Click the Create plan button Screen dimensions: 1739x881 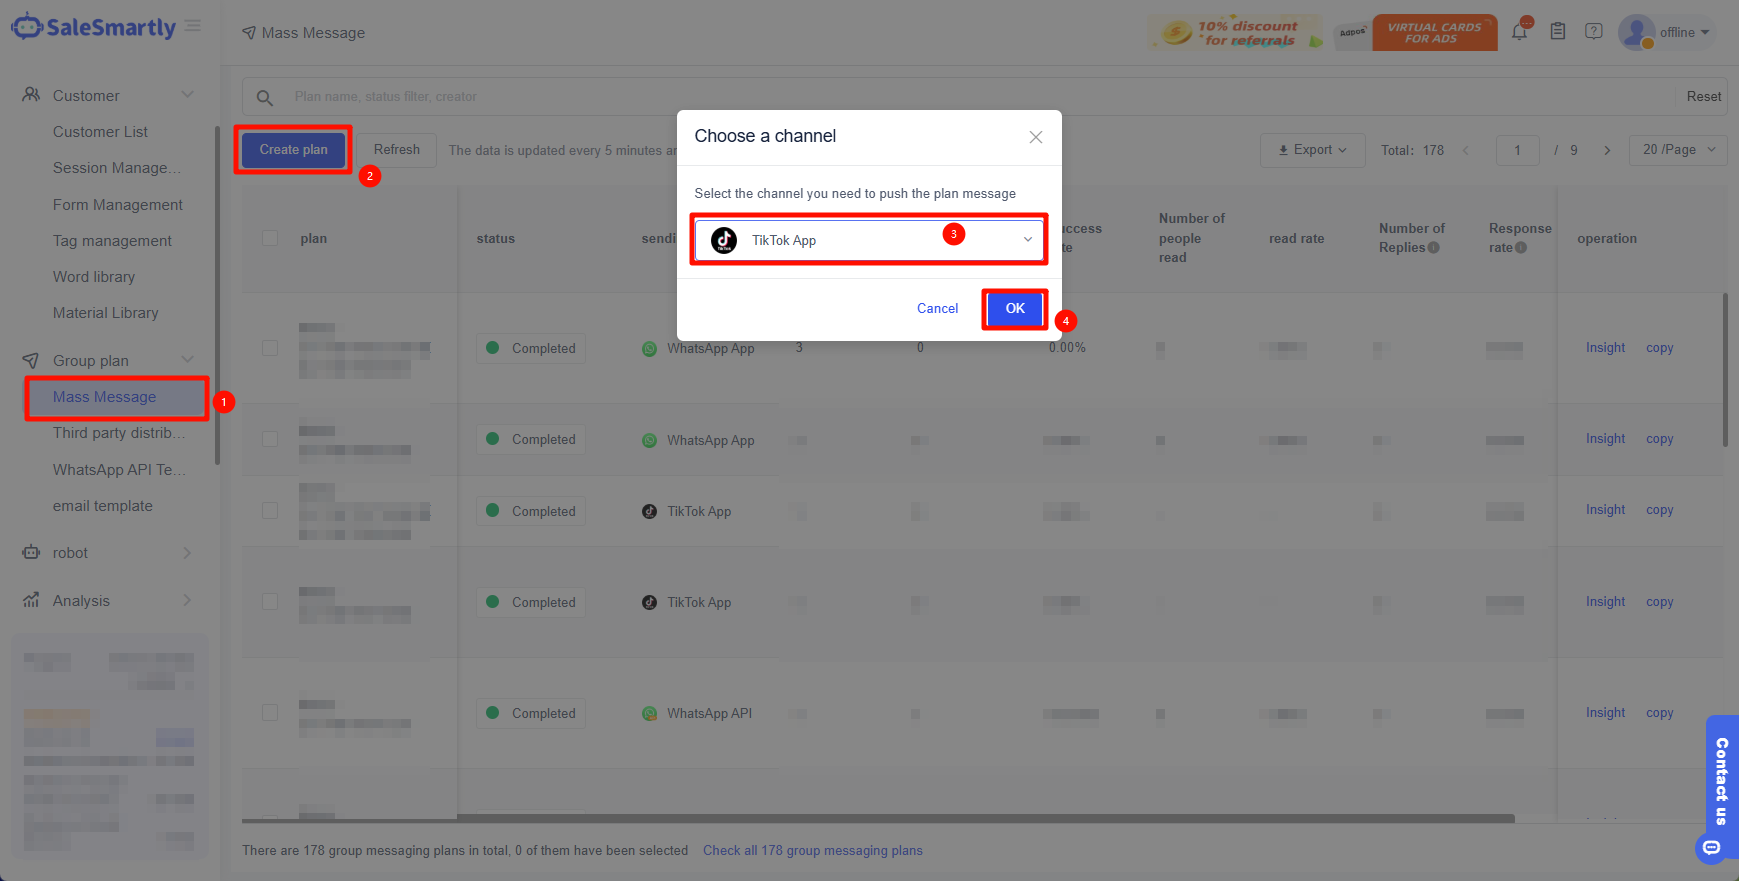coord(294,150)
